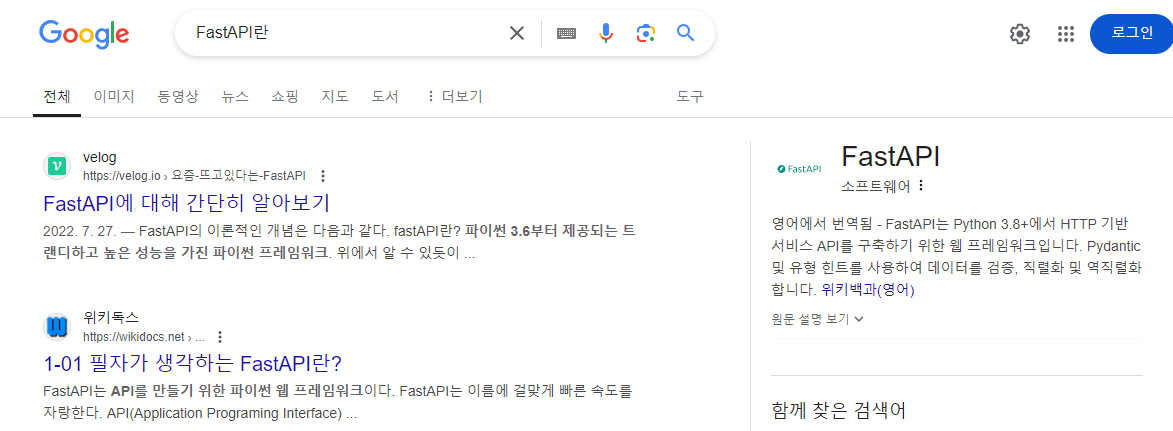Click the 로그인 button
The image size is (1173, 431).
[x=1131, y=34]
